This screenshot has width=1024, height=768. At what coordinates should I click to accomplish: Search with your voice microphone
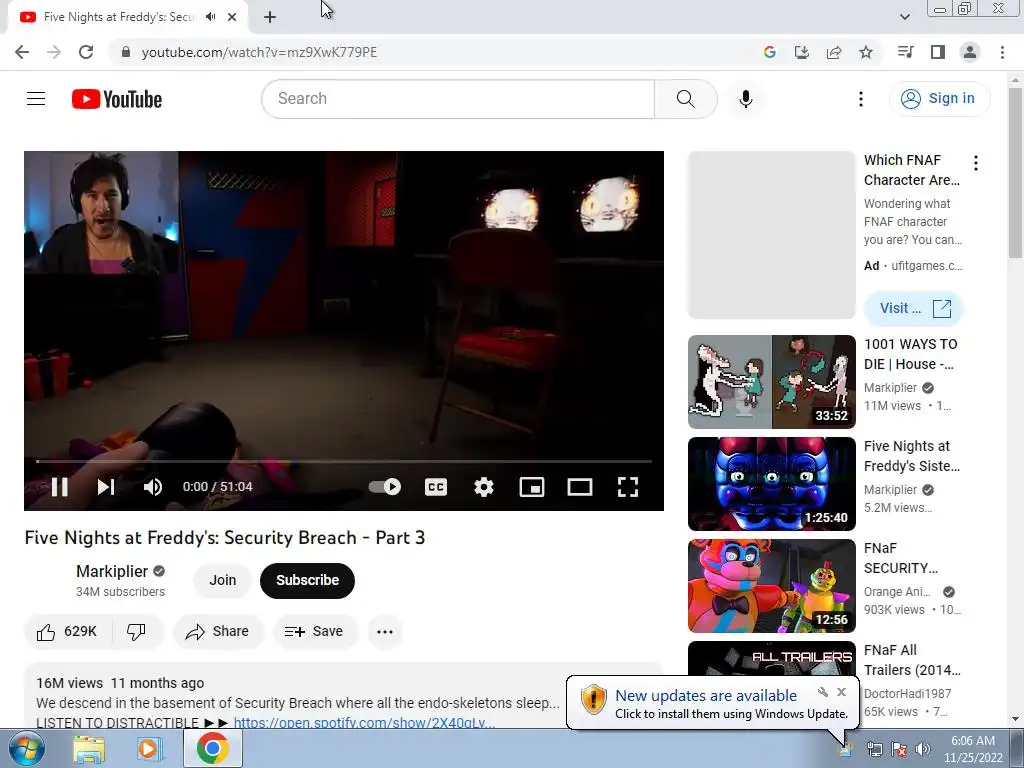(x=745, y=99)
